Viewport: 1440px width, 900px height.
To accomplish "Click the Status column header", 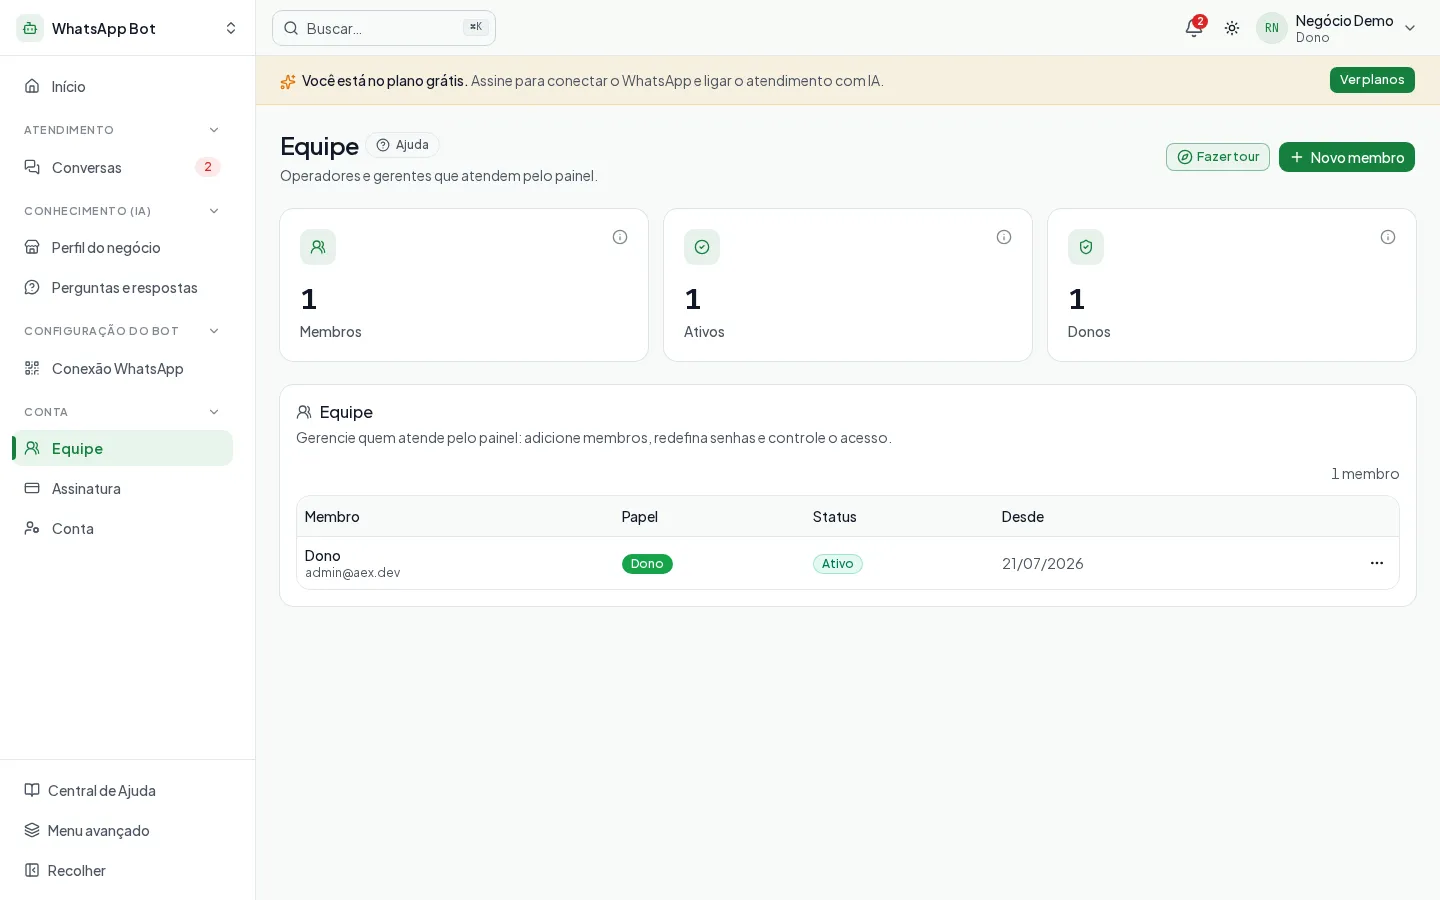I will 835,517.
